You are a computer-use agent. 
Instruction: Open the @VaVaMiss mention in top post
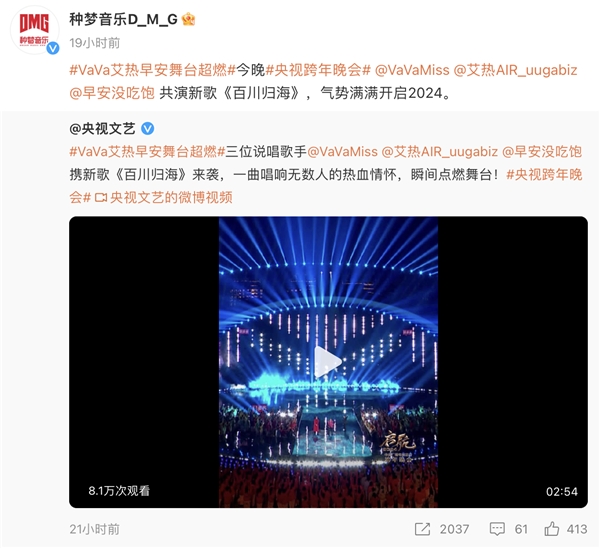tap(412, 70)
